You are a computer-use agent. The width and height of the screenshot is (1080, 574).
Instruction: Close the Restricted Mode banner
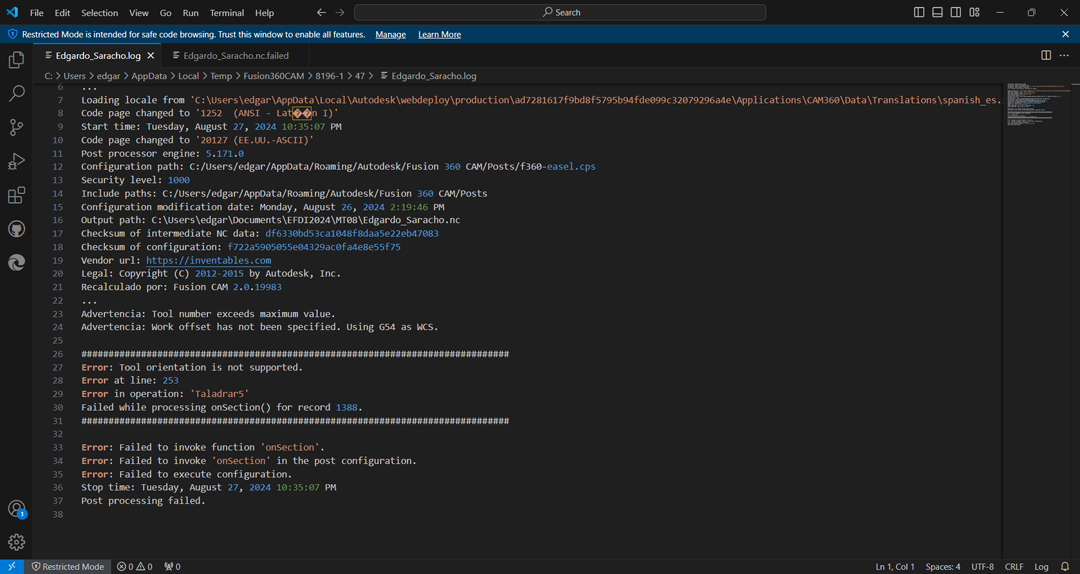click(1066, 34)
